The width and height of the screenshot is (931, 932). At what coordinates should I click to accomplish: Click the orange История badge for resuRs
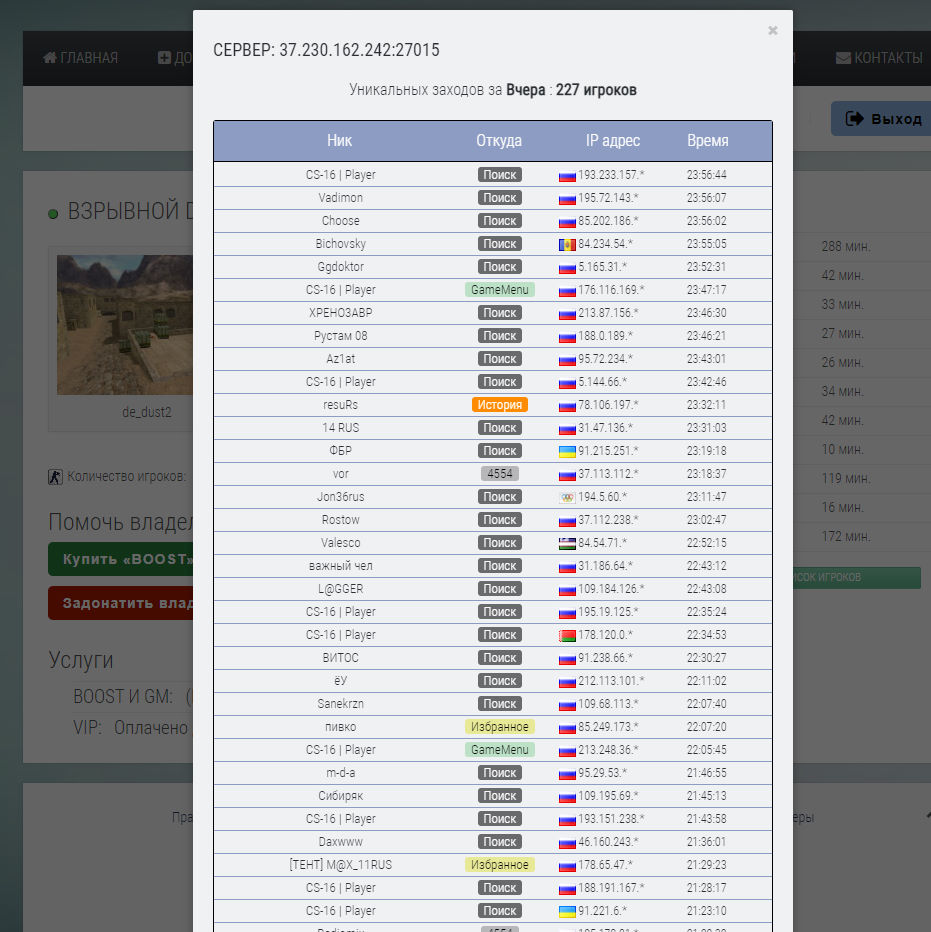[x=499, y=405]
